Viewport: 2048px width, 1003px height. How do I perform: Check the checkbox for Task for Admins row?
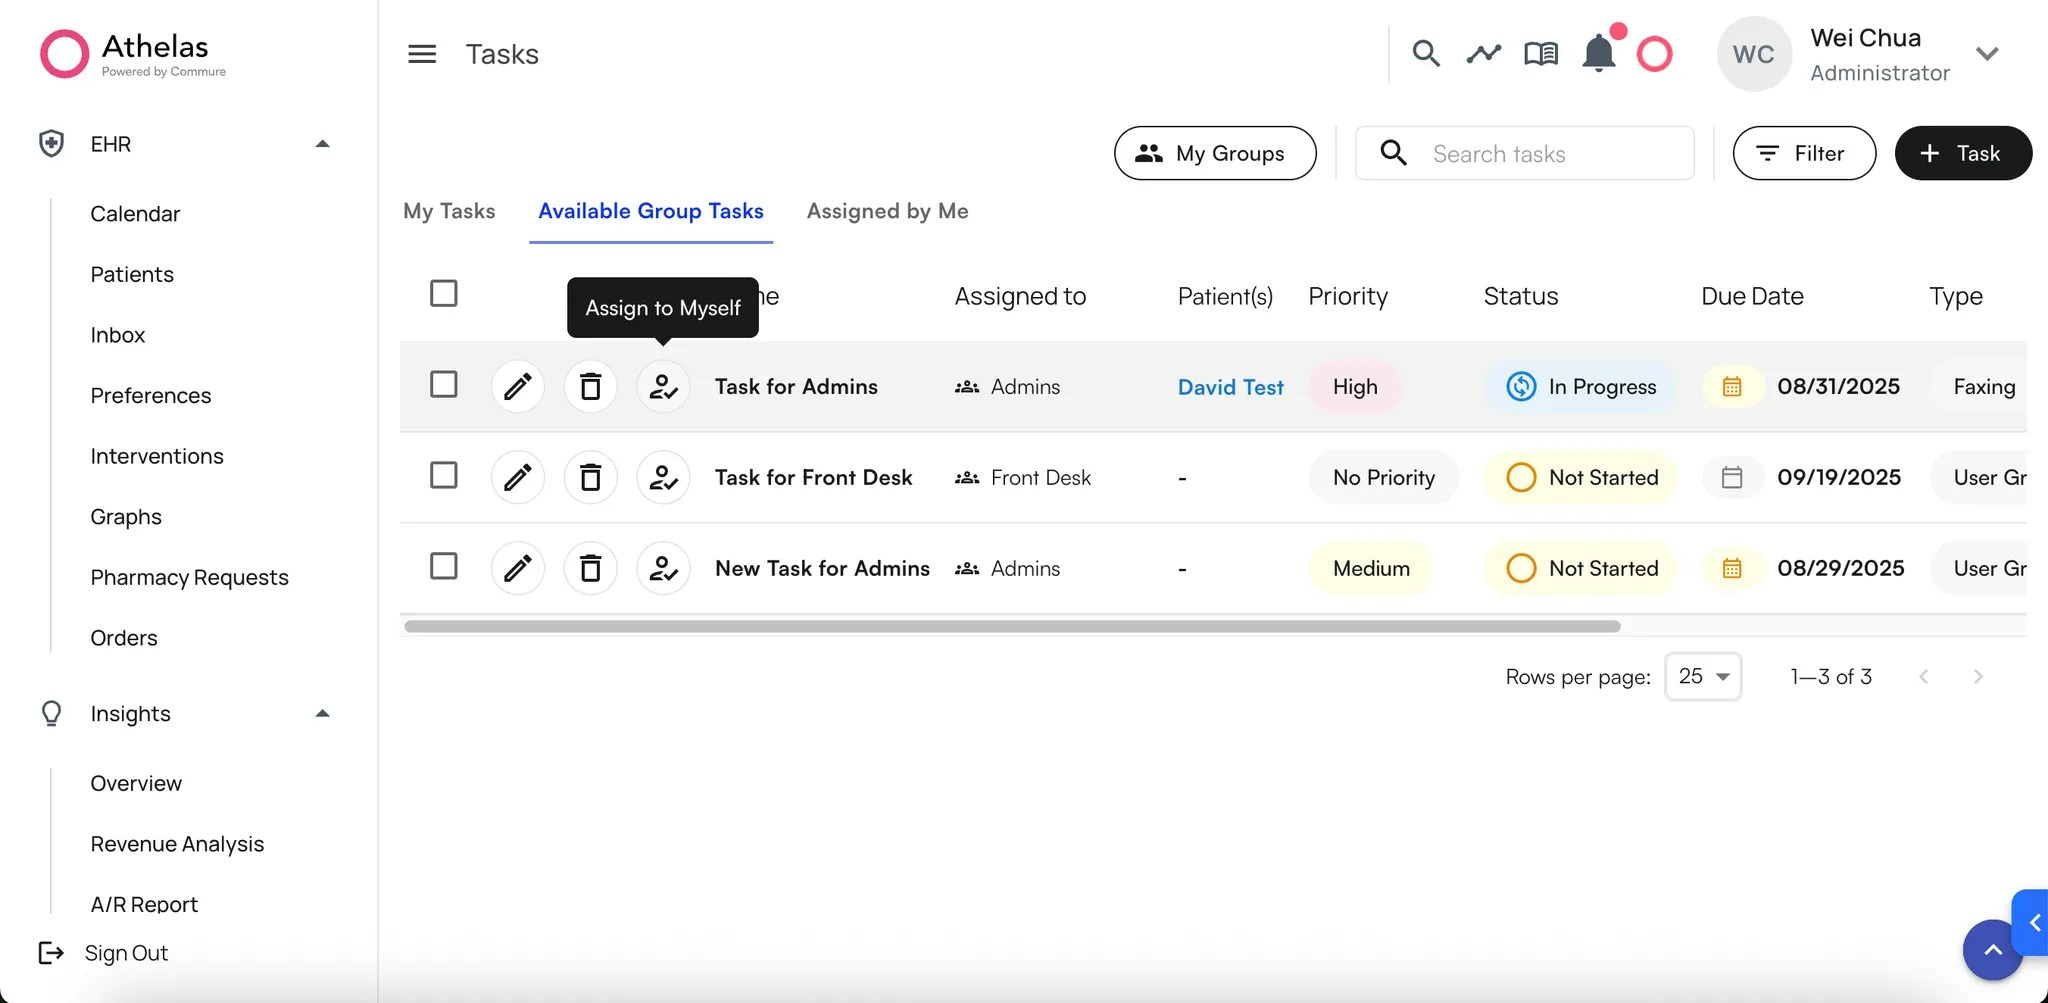coord(443,384)
